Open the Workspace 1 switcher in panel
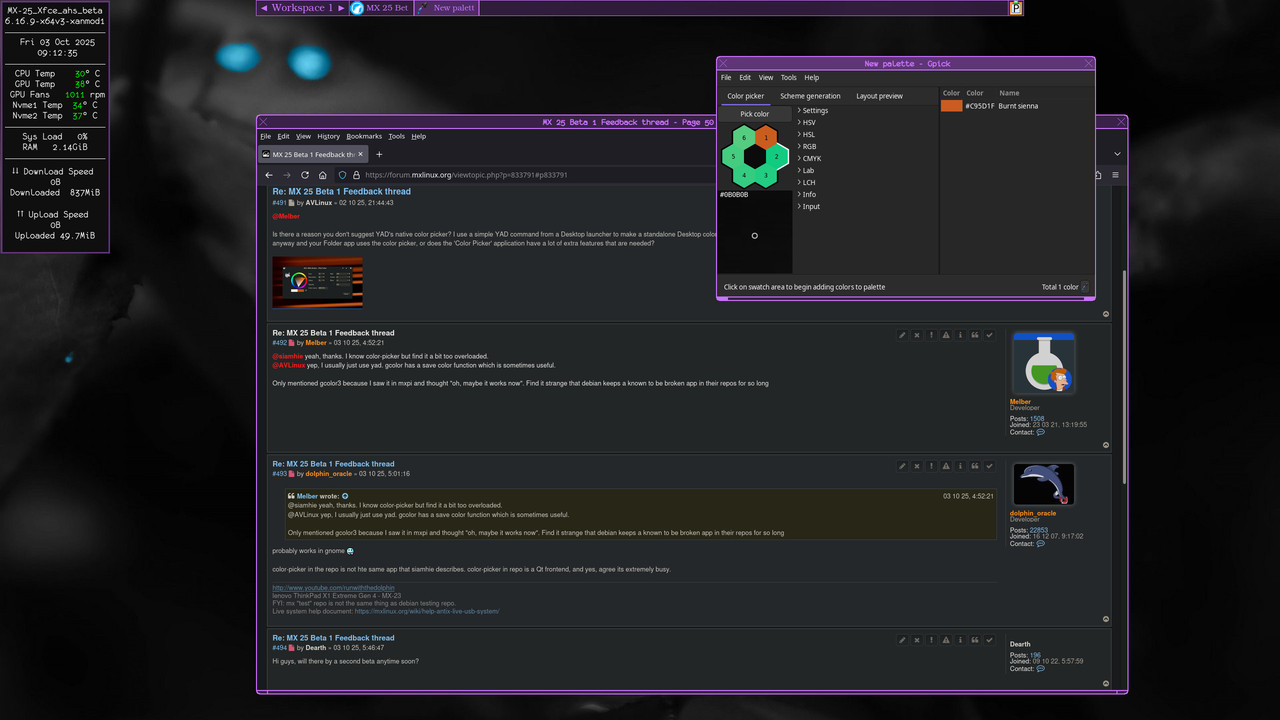 click(x=302, y=8)
